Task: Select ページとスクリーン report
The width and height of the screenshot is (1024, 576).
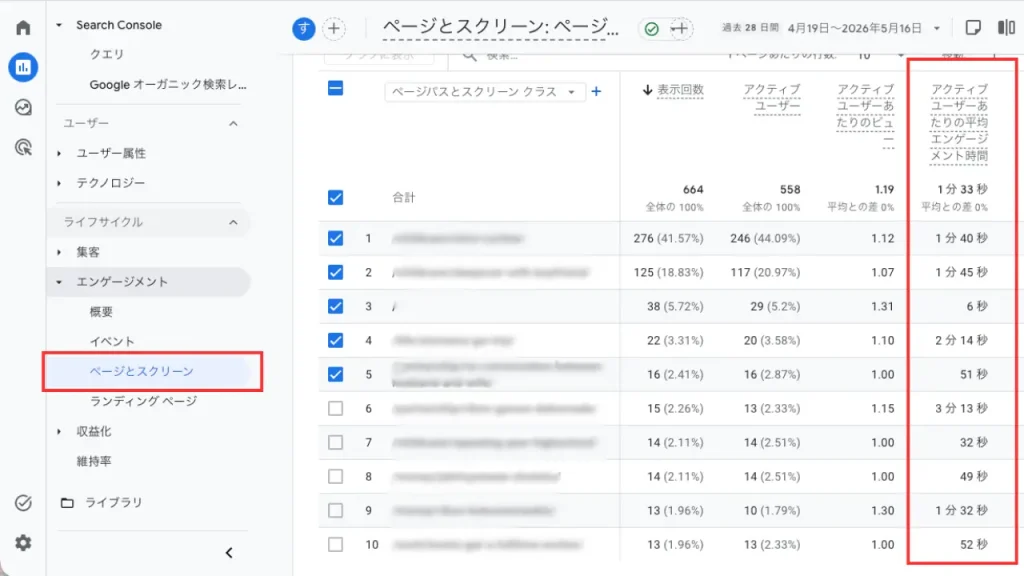Action: (x=142, y=371)
